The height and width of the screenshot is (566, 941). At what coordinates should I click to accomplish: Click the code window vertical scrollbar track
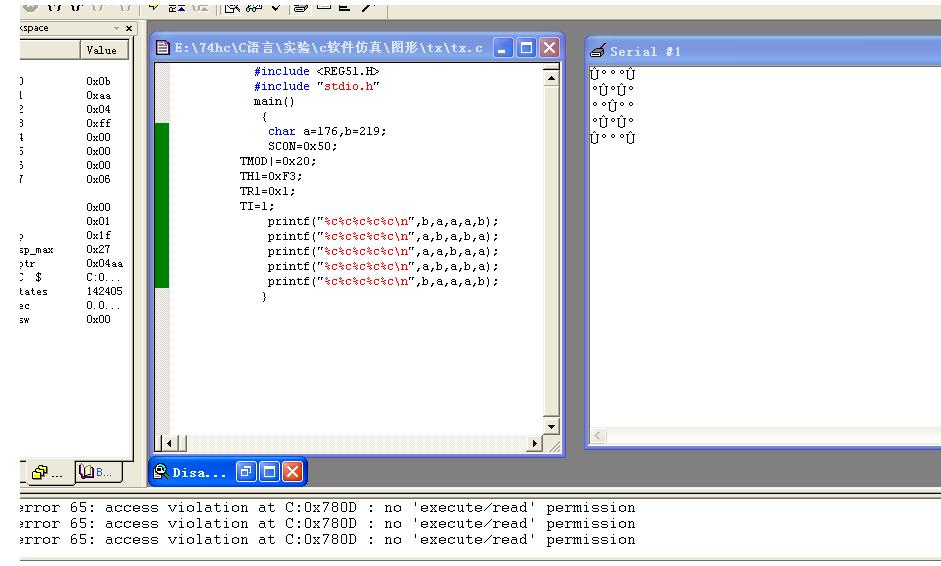click(551, 252)
